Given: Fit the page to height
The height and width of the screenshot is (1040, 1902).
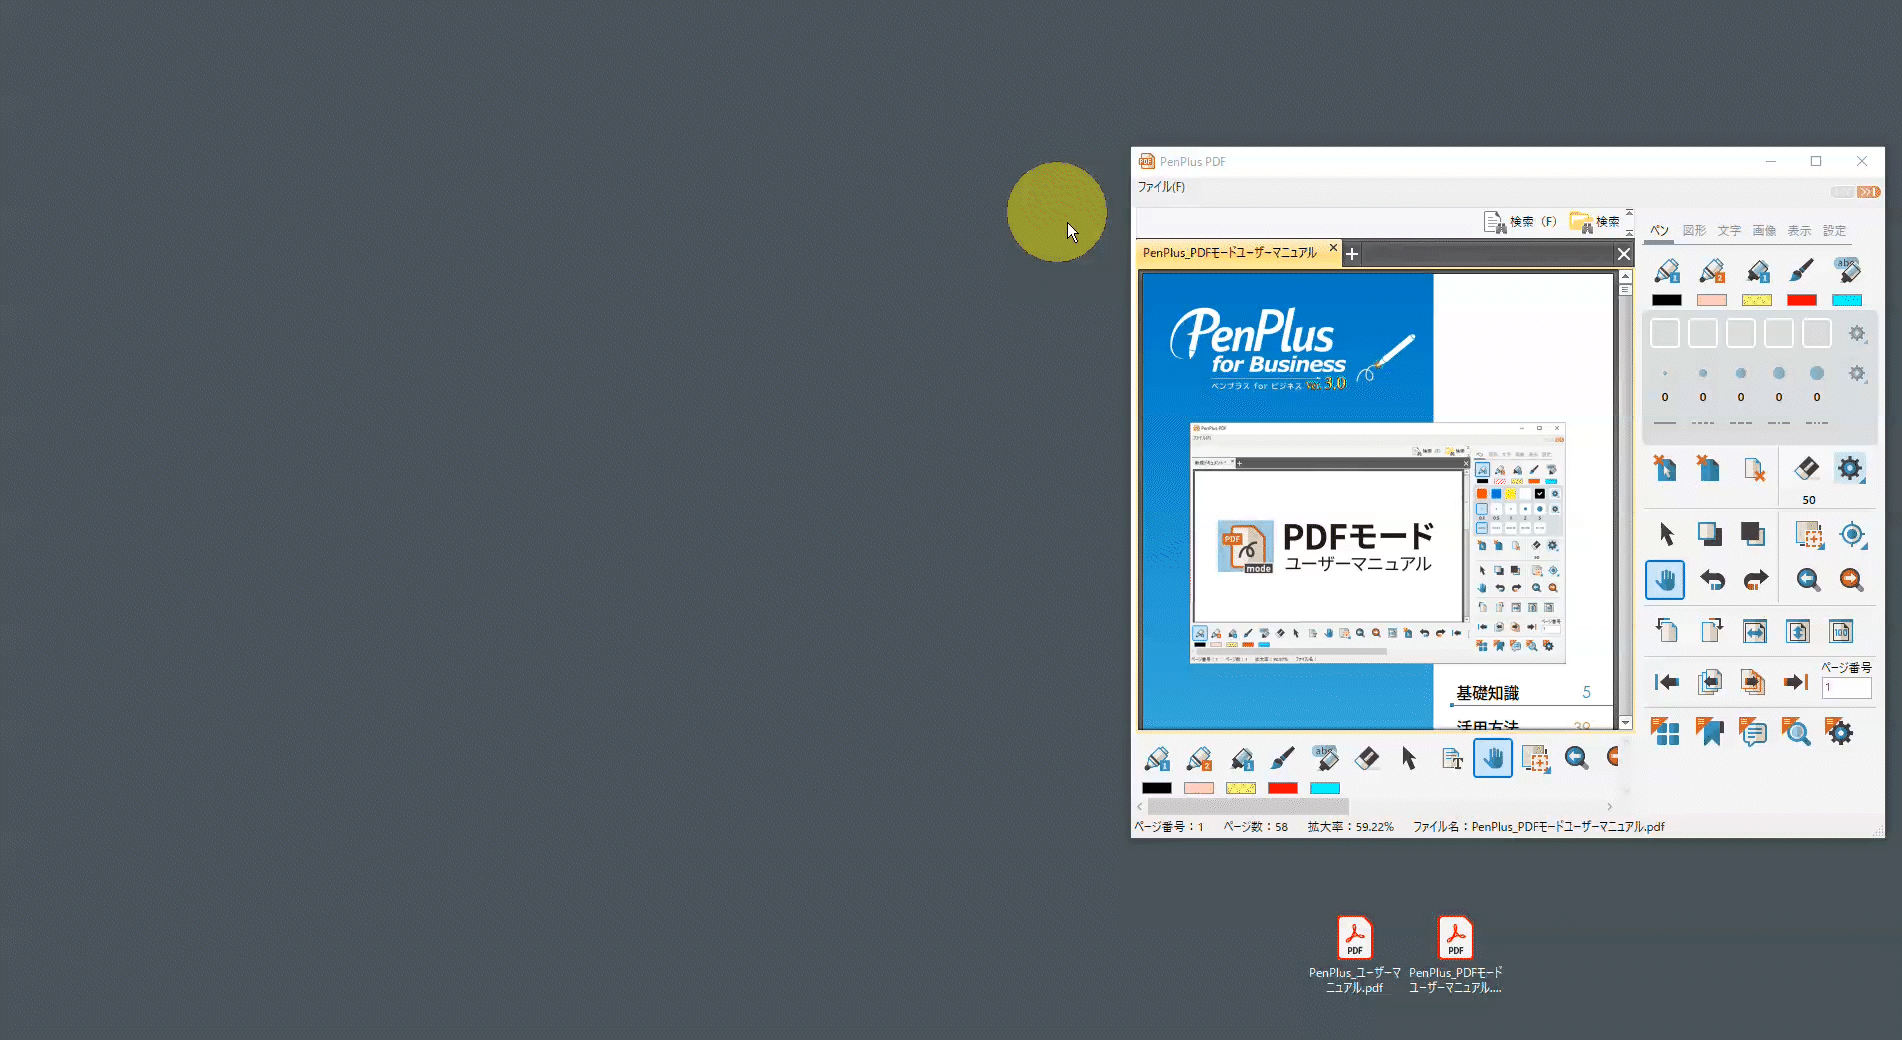Looking at the screenshot, I should tap(1798, 631).
